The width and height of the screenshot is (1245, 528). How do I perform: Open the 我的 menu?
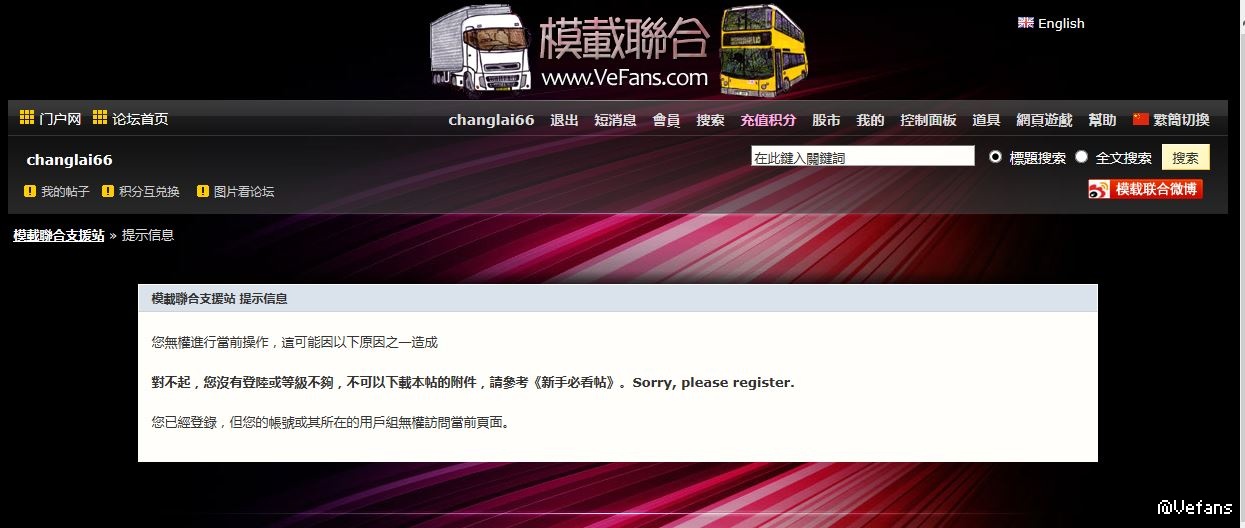point(870,120)
